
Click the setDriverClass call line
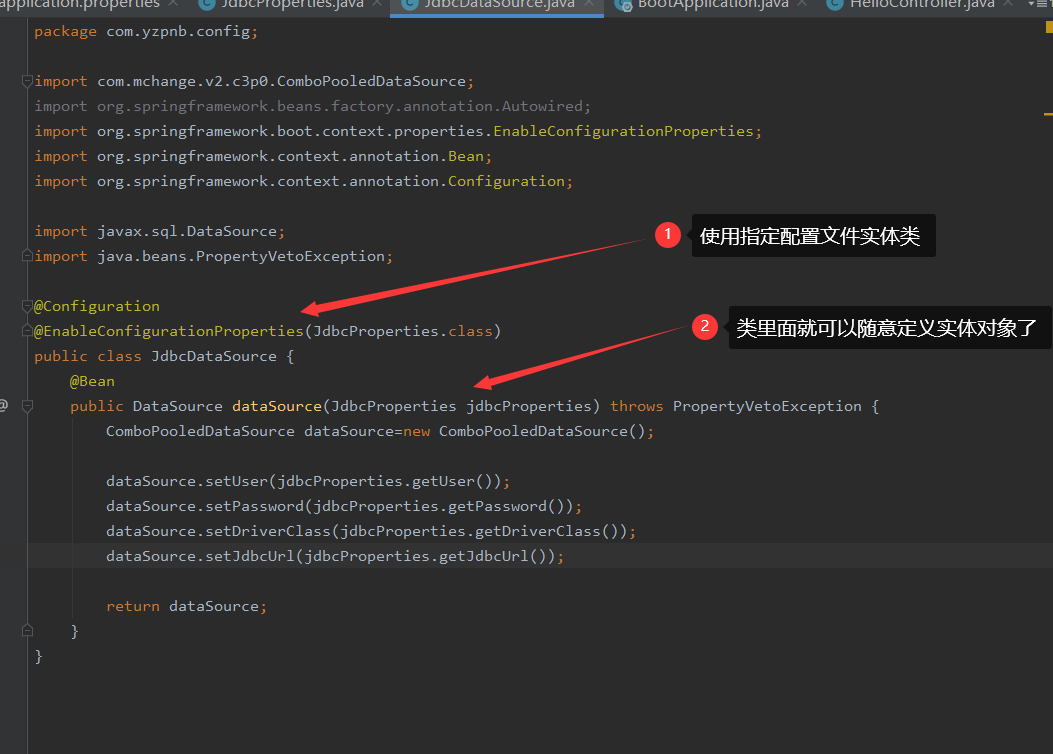371,531
